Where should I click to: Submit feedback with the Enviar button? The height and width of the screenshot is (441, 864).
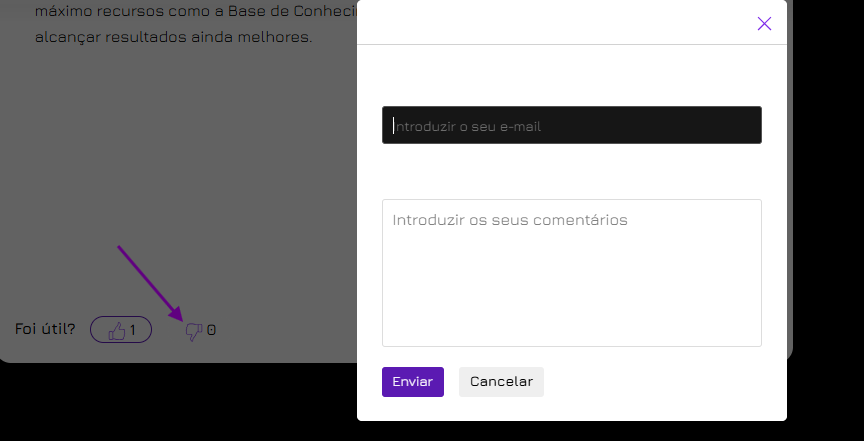(412, 382)
